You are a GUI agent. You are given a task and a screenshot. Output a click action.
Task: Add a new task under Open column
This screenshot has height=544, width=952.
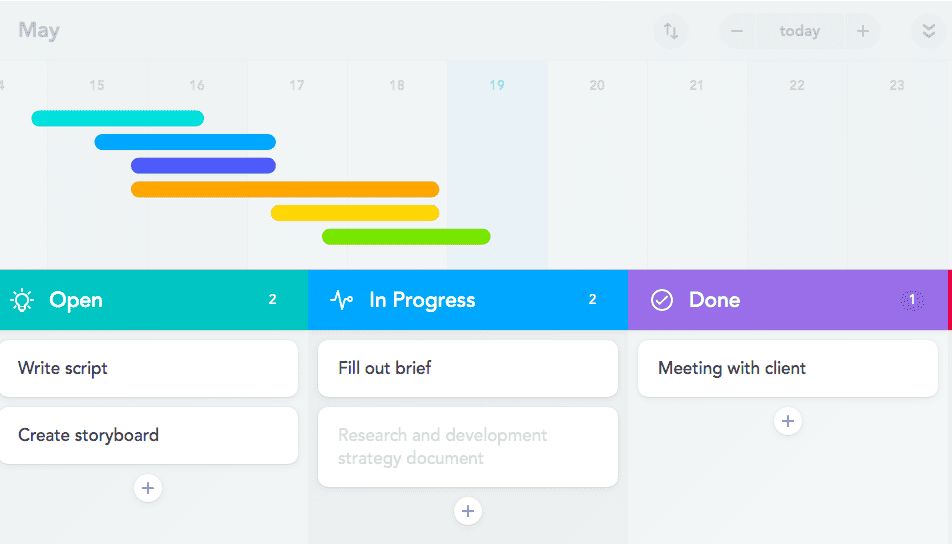coord(148,488)
